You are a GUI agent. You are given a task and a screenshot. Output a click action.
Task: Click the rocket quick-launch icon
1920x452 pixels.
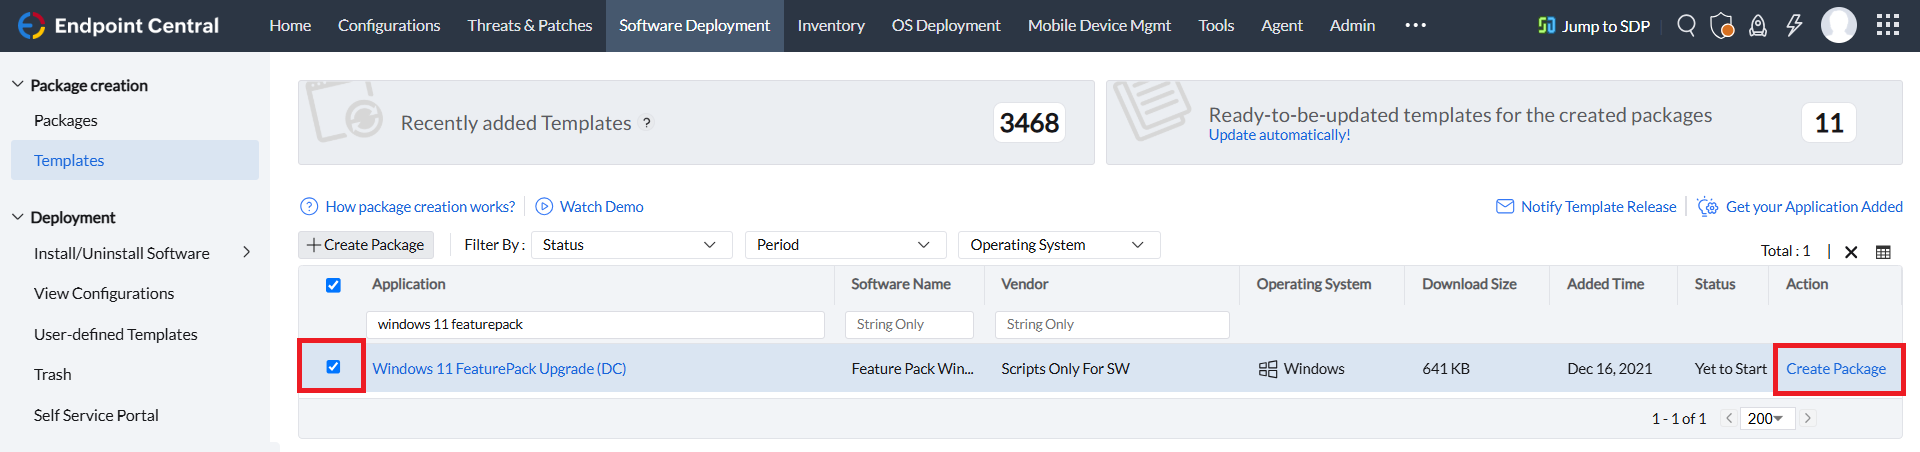[1757, 25]
